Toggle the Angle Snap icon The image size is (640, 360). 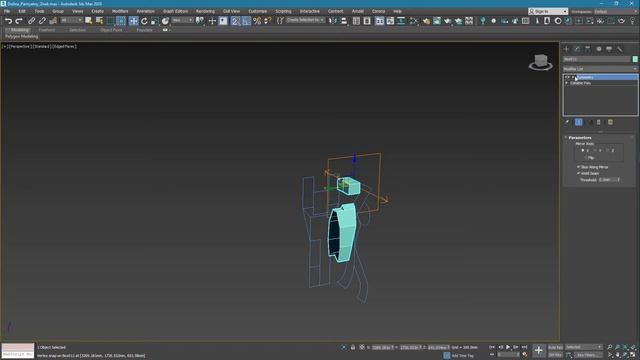(x=246, y=21)
